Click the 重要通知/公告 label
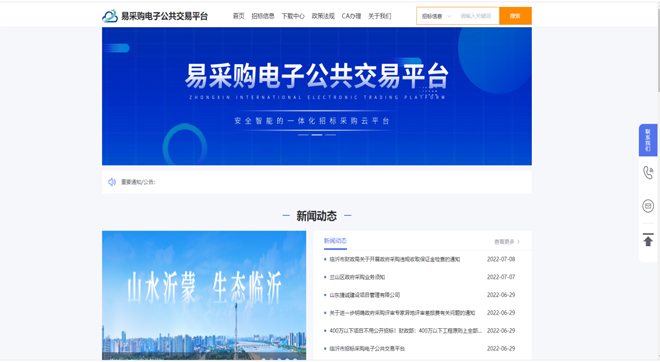The width and height of the screenshot is (660, 362). (x=138, y=182)
